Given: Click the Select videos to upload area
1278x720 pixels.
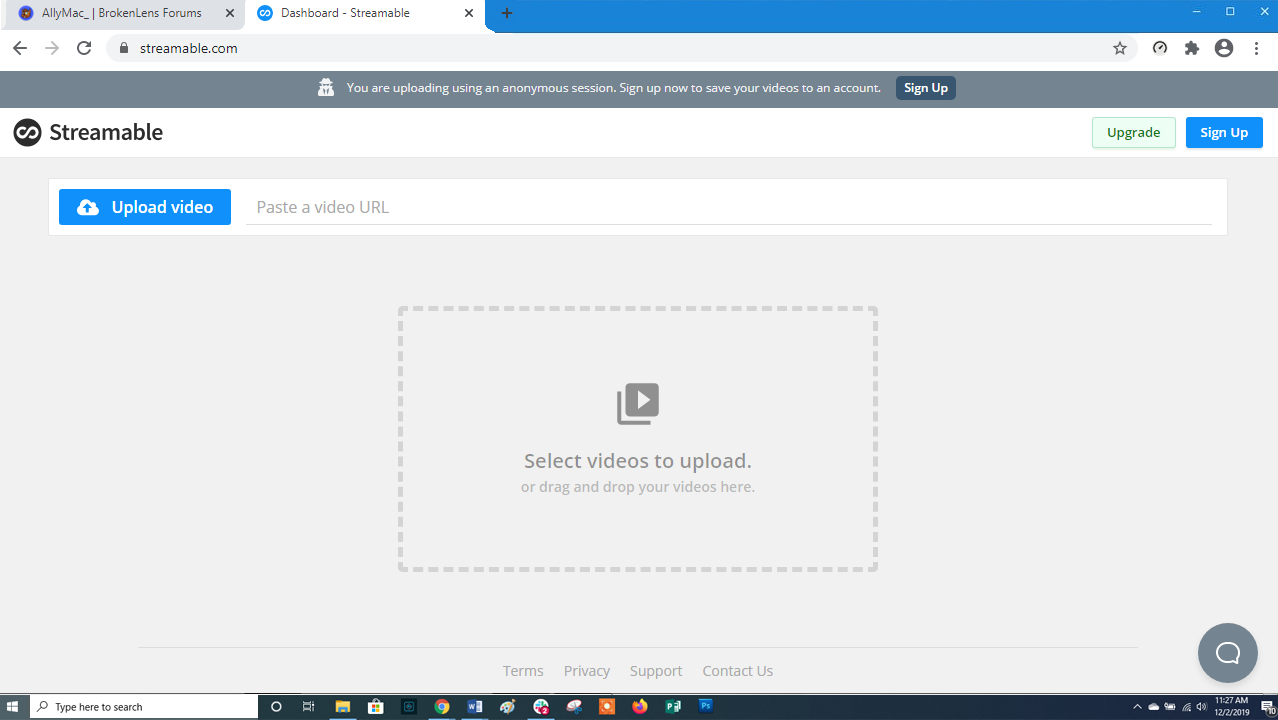Looking at the screenshot, I should pos(638,439).
